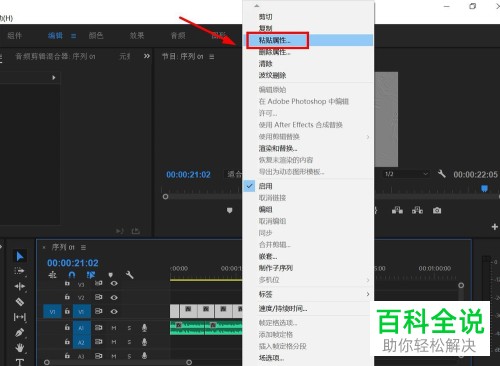This screenshot has height=366, width=500.
Task: Click add marker icon in timeline header
Action: pyautogui.click(x=111, y=275)
